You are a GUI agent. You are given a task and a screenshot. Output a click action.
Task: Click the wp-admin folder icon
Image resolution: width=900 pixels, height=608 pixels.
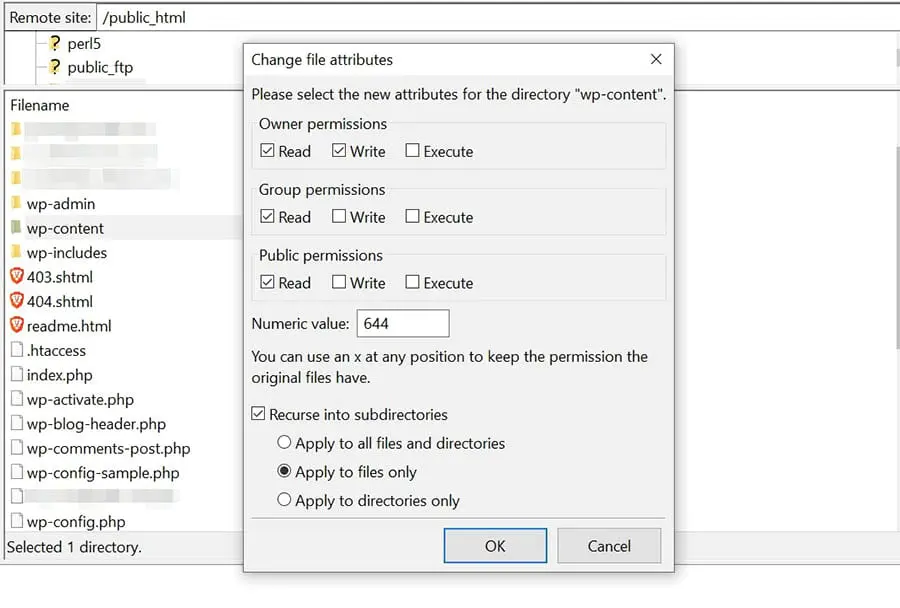coord(16,204)
